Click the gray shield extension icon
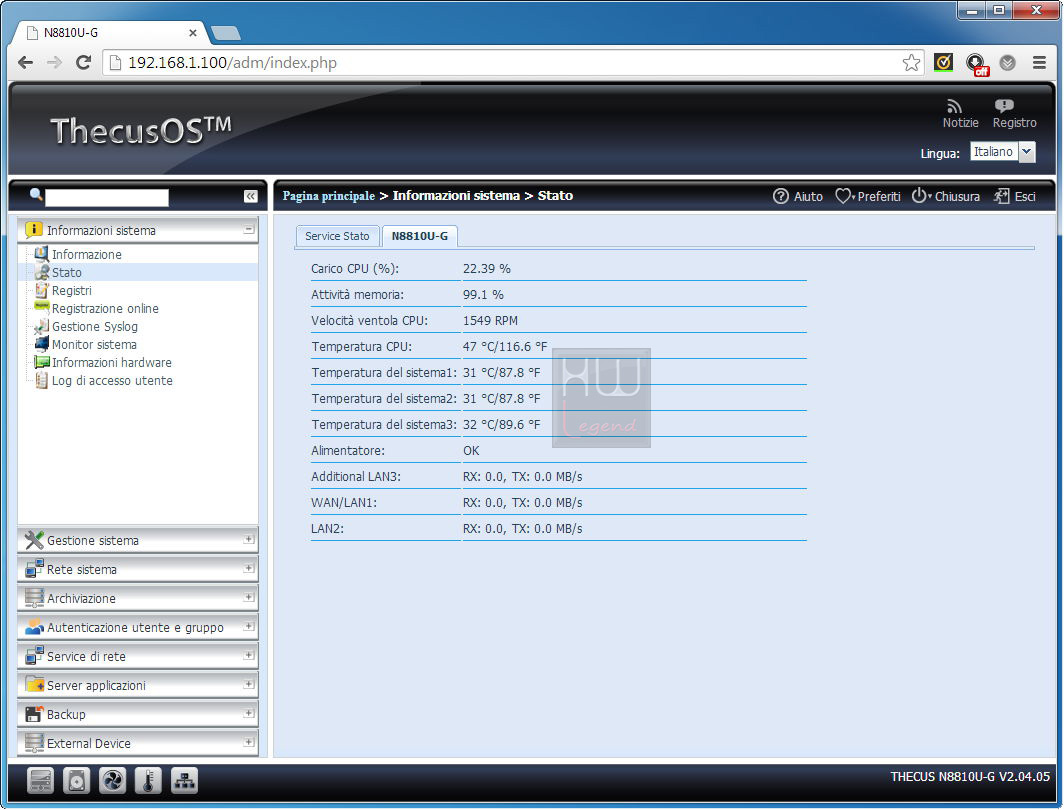This screenshot has height=810, width=1064. point(1008,63)
